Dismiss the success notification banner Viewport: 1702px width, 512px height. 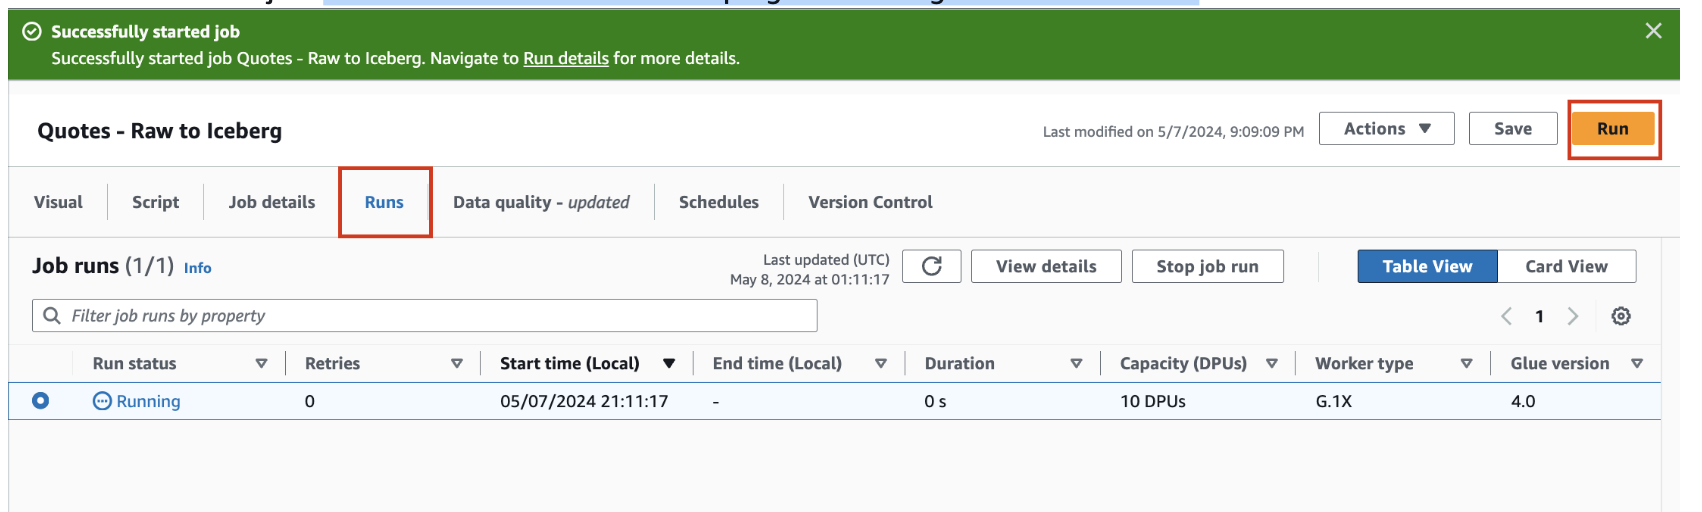coord(1653,31)
